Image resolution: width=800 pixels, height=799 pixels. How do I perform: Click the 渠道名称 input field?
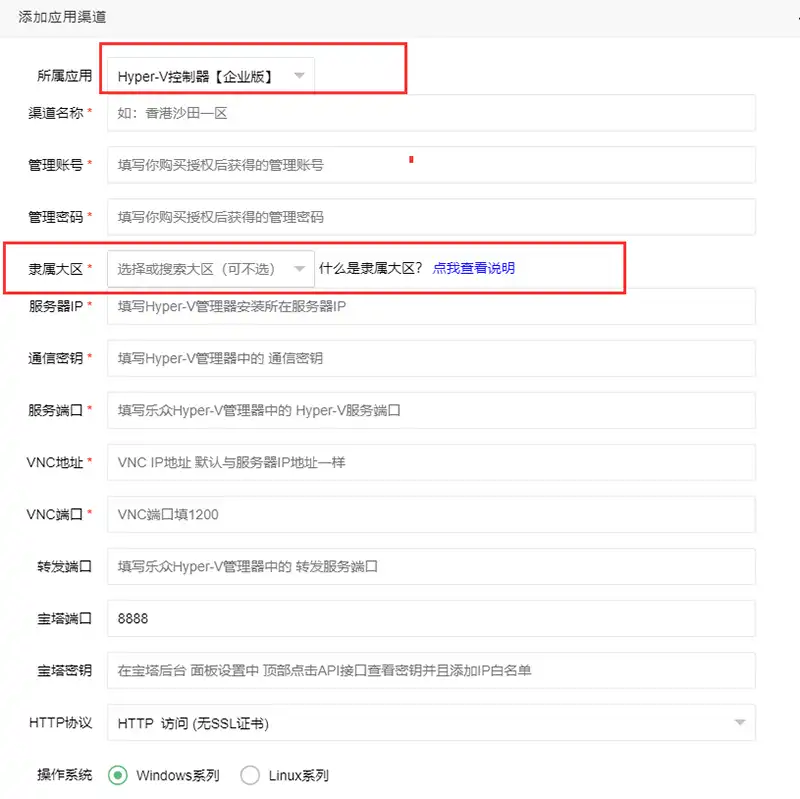[x=430, y=113]
